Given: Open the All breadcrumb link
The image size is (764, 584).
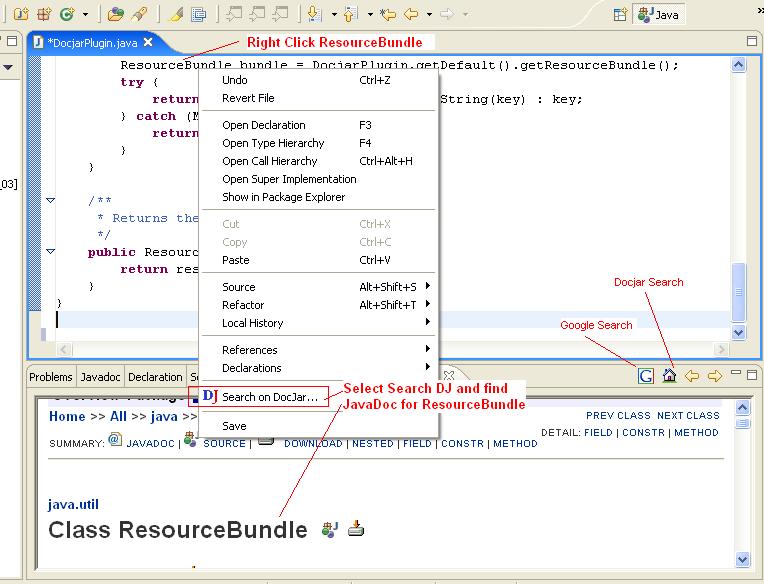Looking at the screenshot, I should (118, 416).
